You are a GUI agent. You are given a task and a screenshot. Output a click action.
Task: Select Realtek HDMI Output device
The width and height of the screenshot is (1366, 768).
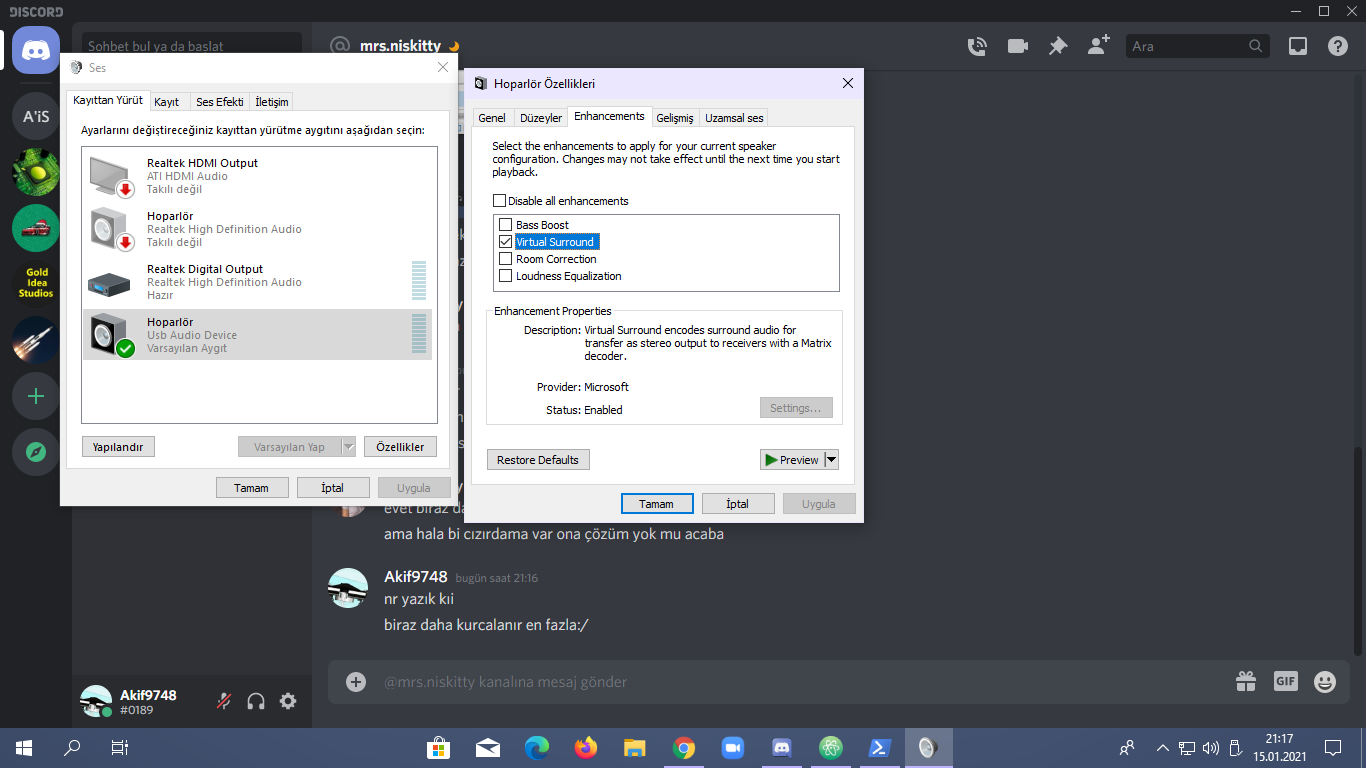pyautogui.click(x=258, y=176)
